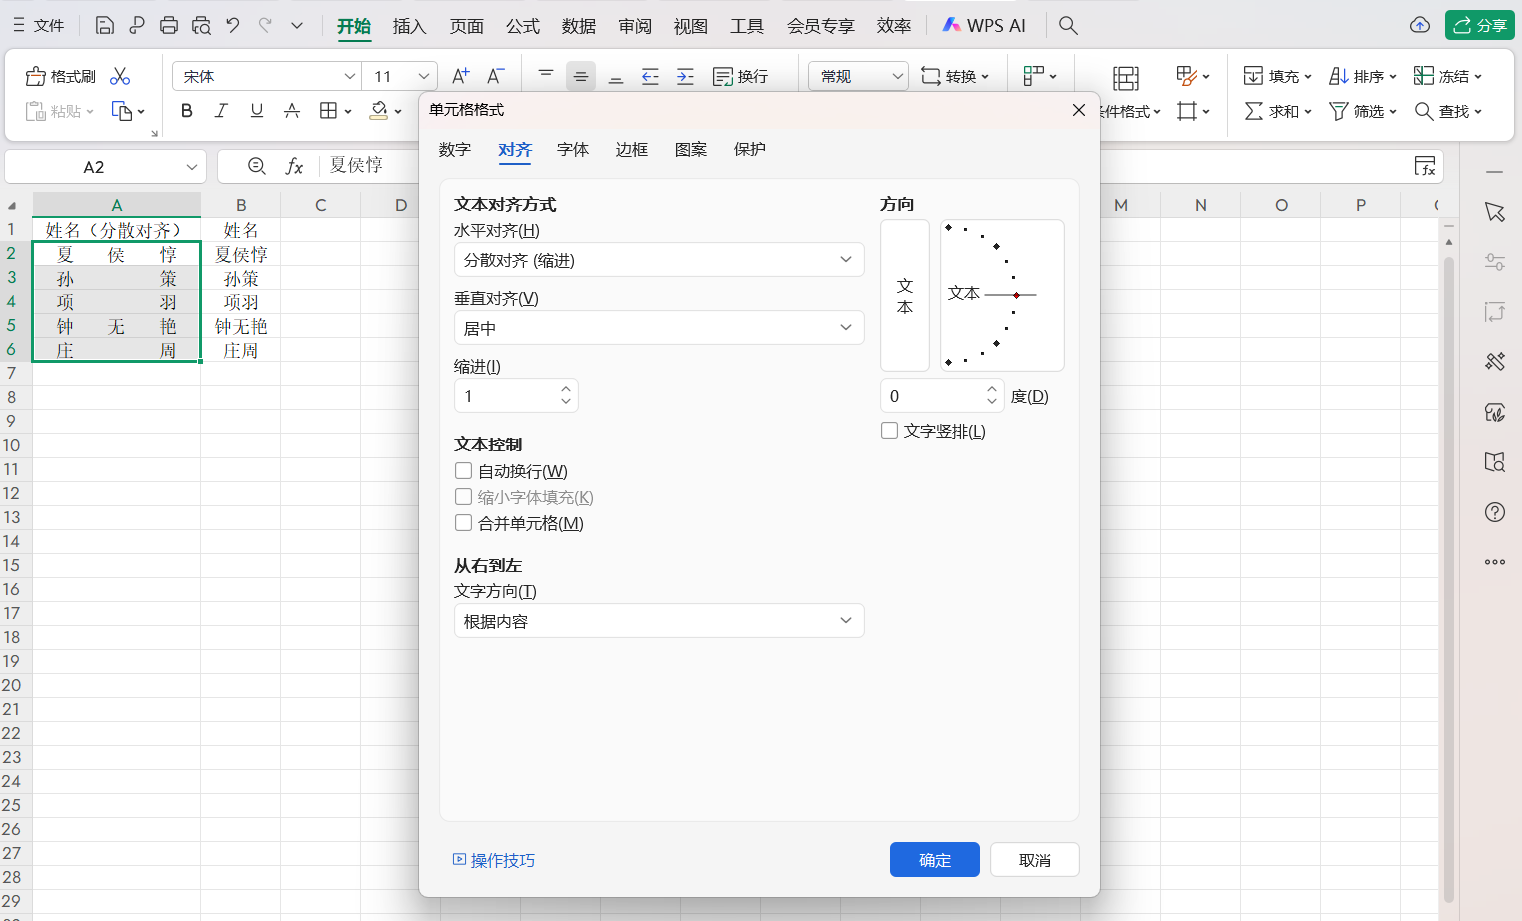Open the 文字方向 dropdown set to 根据内容

[x=658, y=620]
